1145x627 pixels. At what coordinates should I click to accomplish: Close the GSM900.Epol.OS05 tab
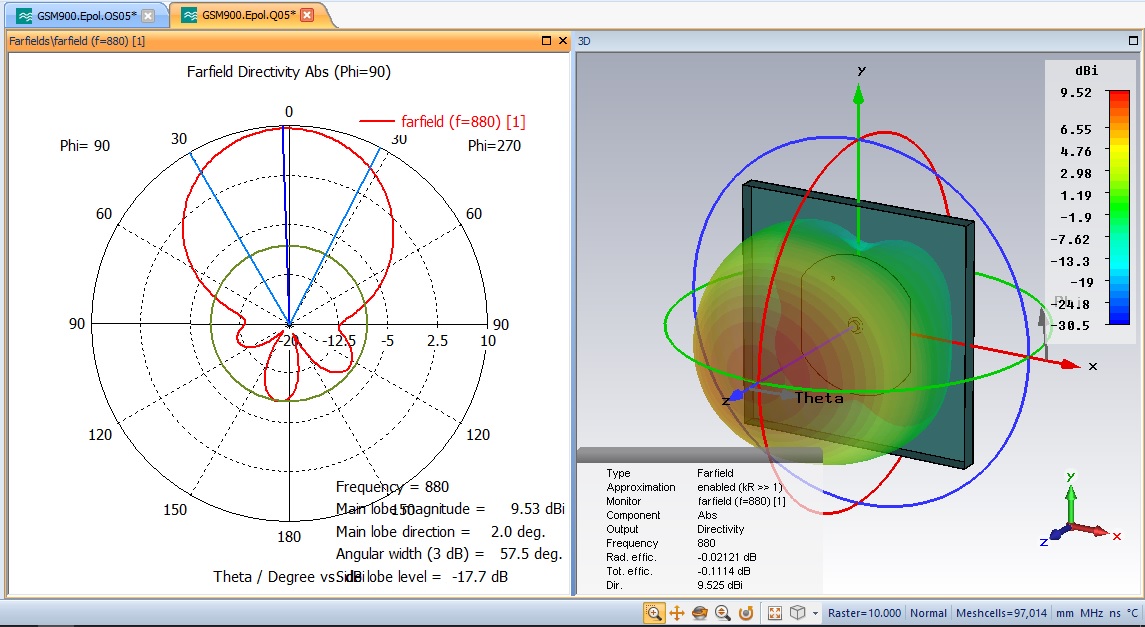pos(148,15)
